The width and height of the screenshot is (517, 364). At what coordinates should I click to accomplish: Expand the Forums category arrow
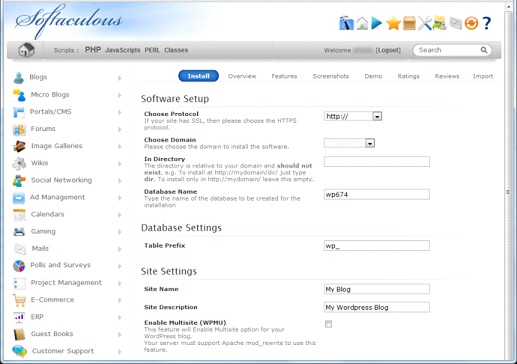[x=119, y=129]
